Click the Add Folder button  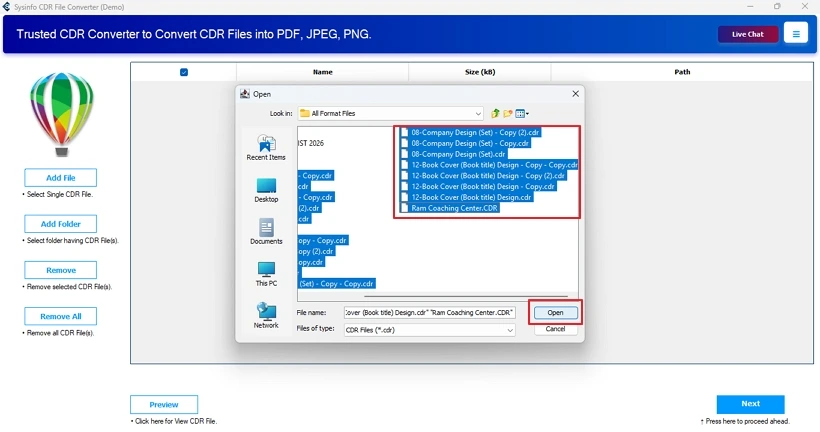click(61, 224)
